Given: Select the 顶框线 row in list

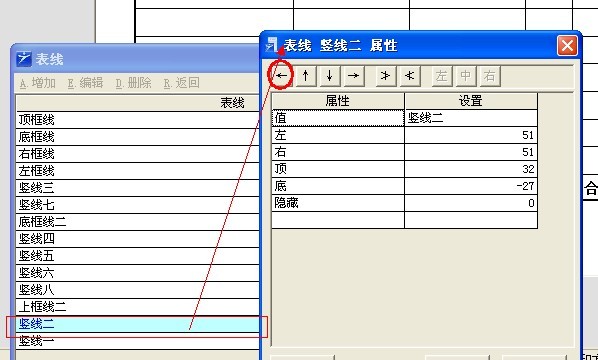Looking at the screenshot, I should coord(138,120).
